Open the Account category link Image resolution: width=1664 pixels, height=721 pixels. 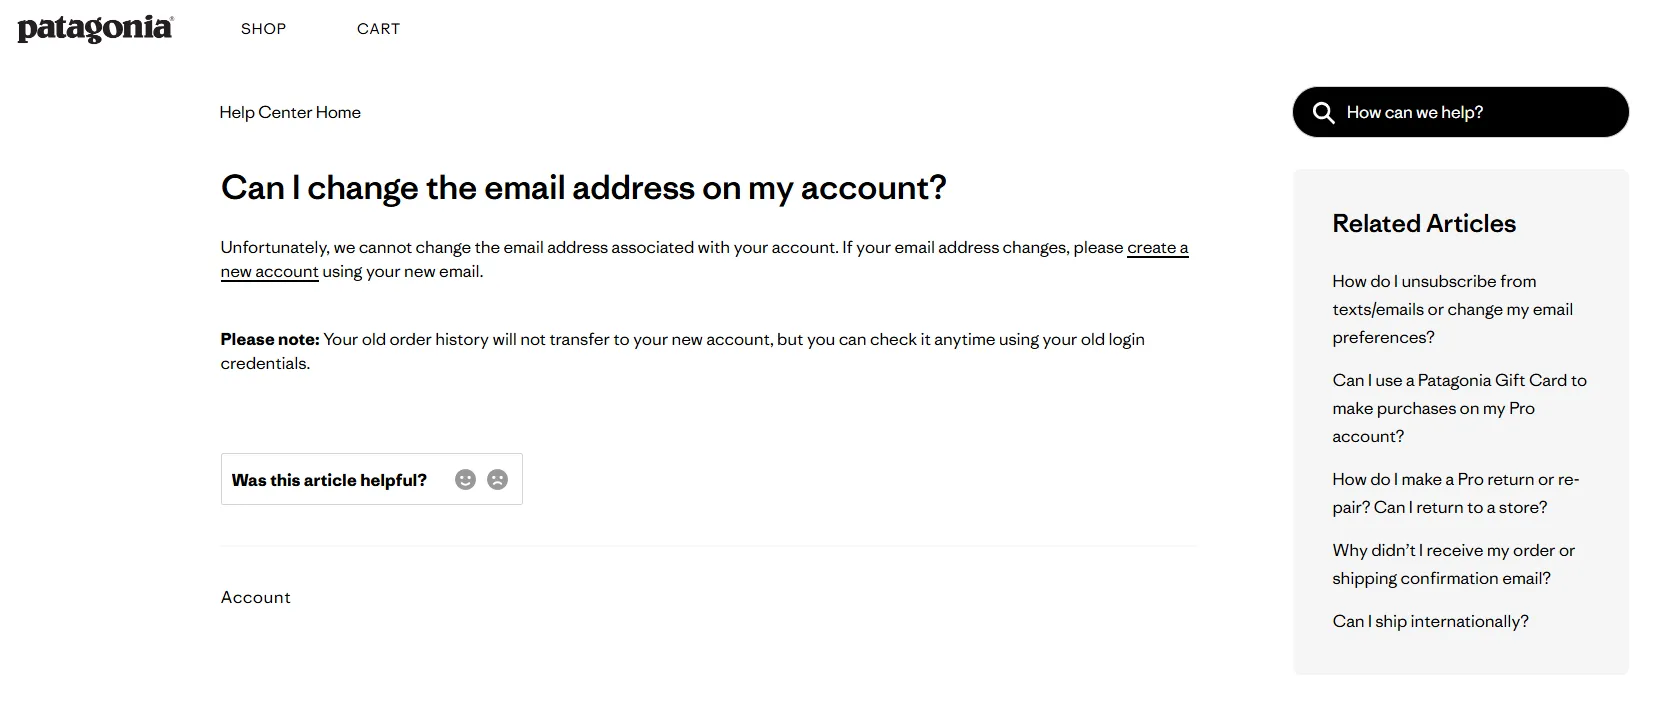point(255,597)
